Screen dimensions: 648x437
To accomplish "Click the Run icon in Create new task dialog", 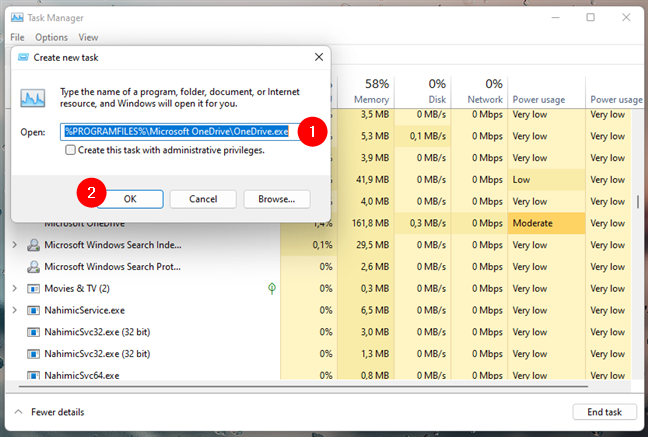I will click(x=33, y=95).
